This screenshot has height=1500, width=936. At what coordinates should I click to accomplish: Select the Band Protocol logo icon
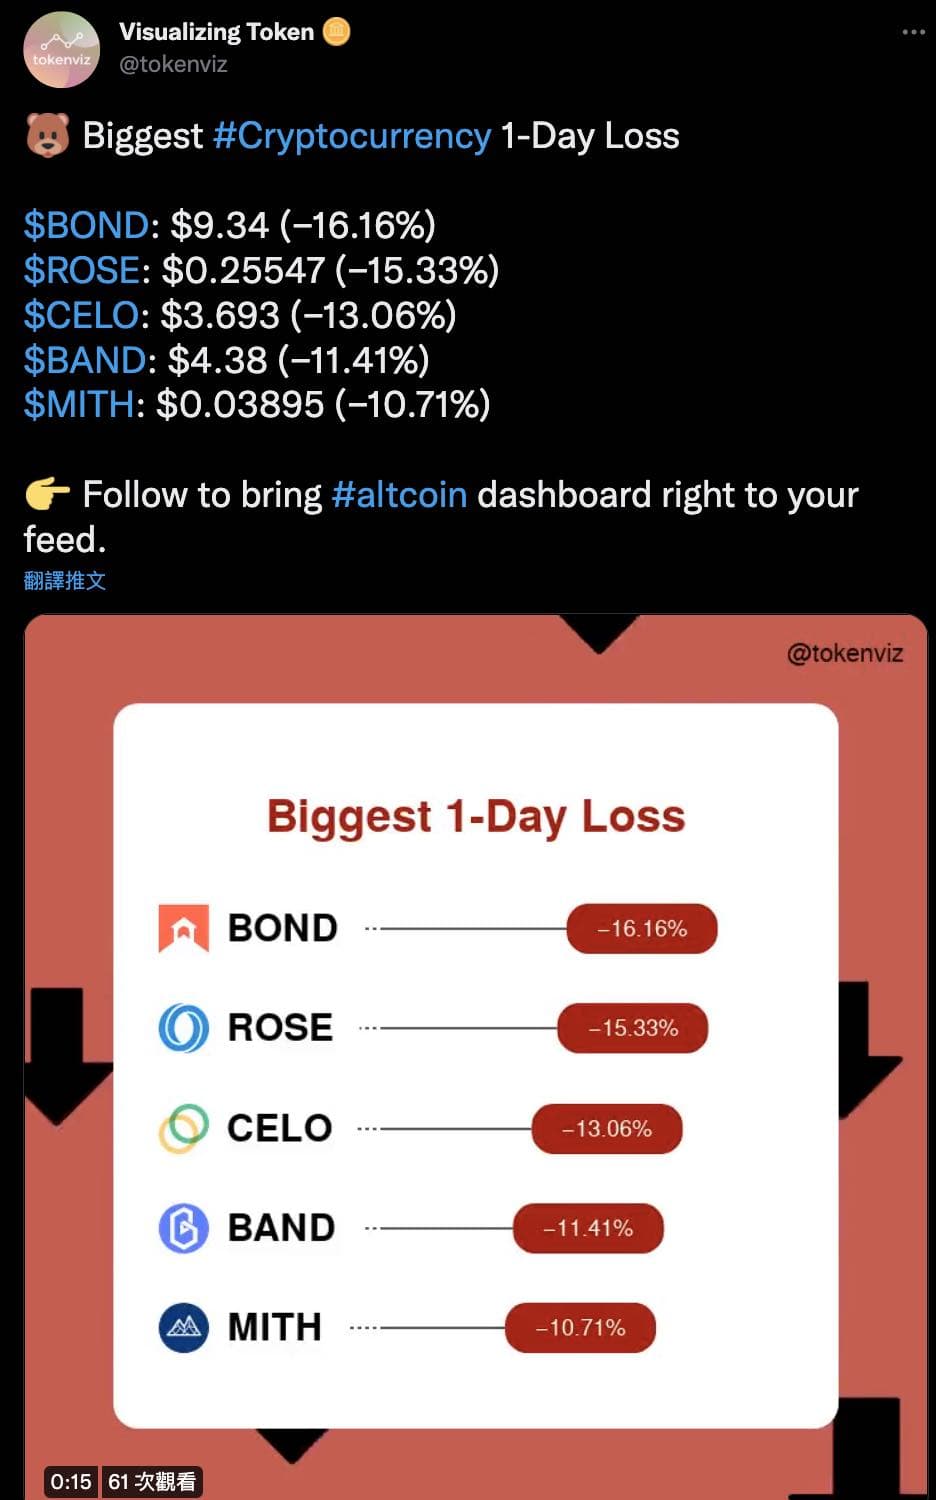[x=183, y=1227]
